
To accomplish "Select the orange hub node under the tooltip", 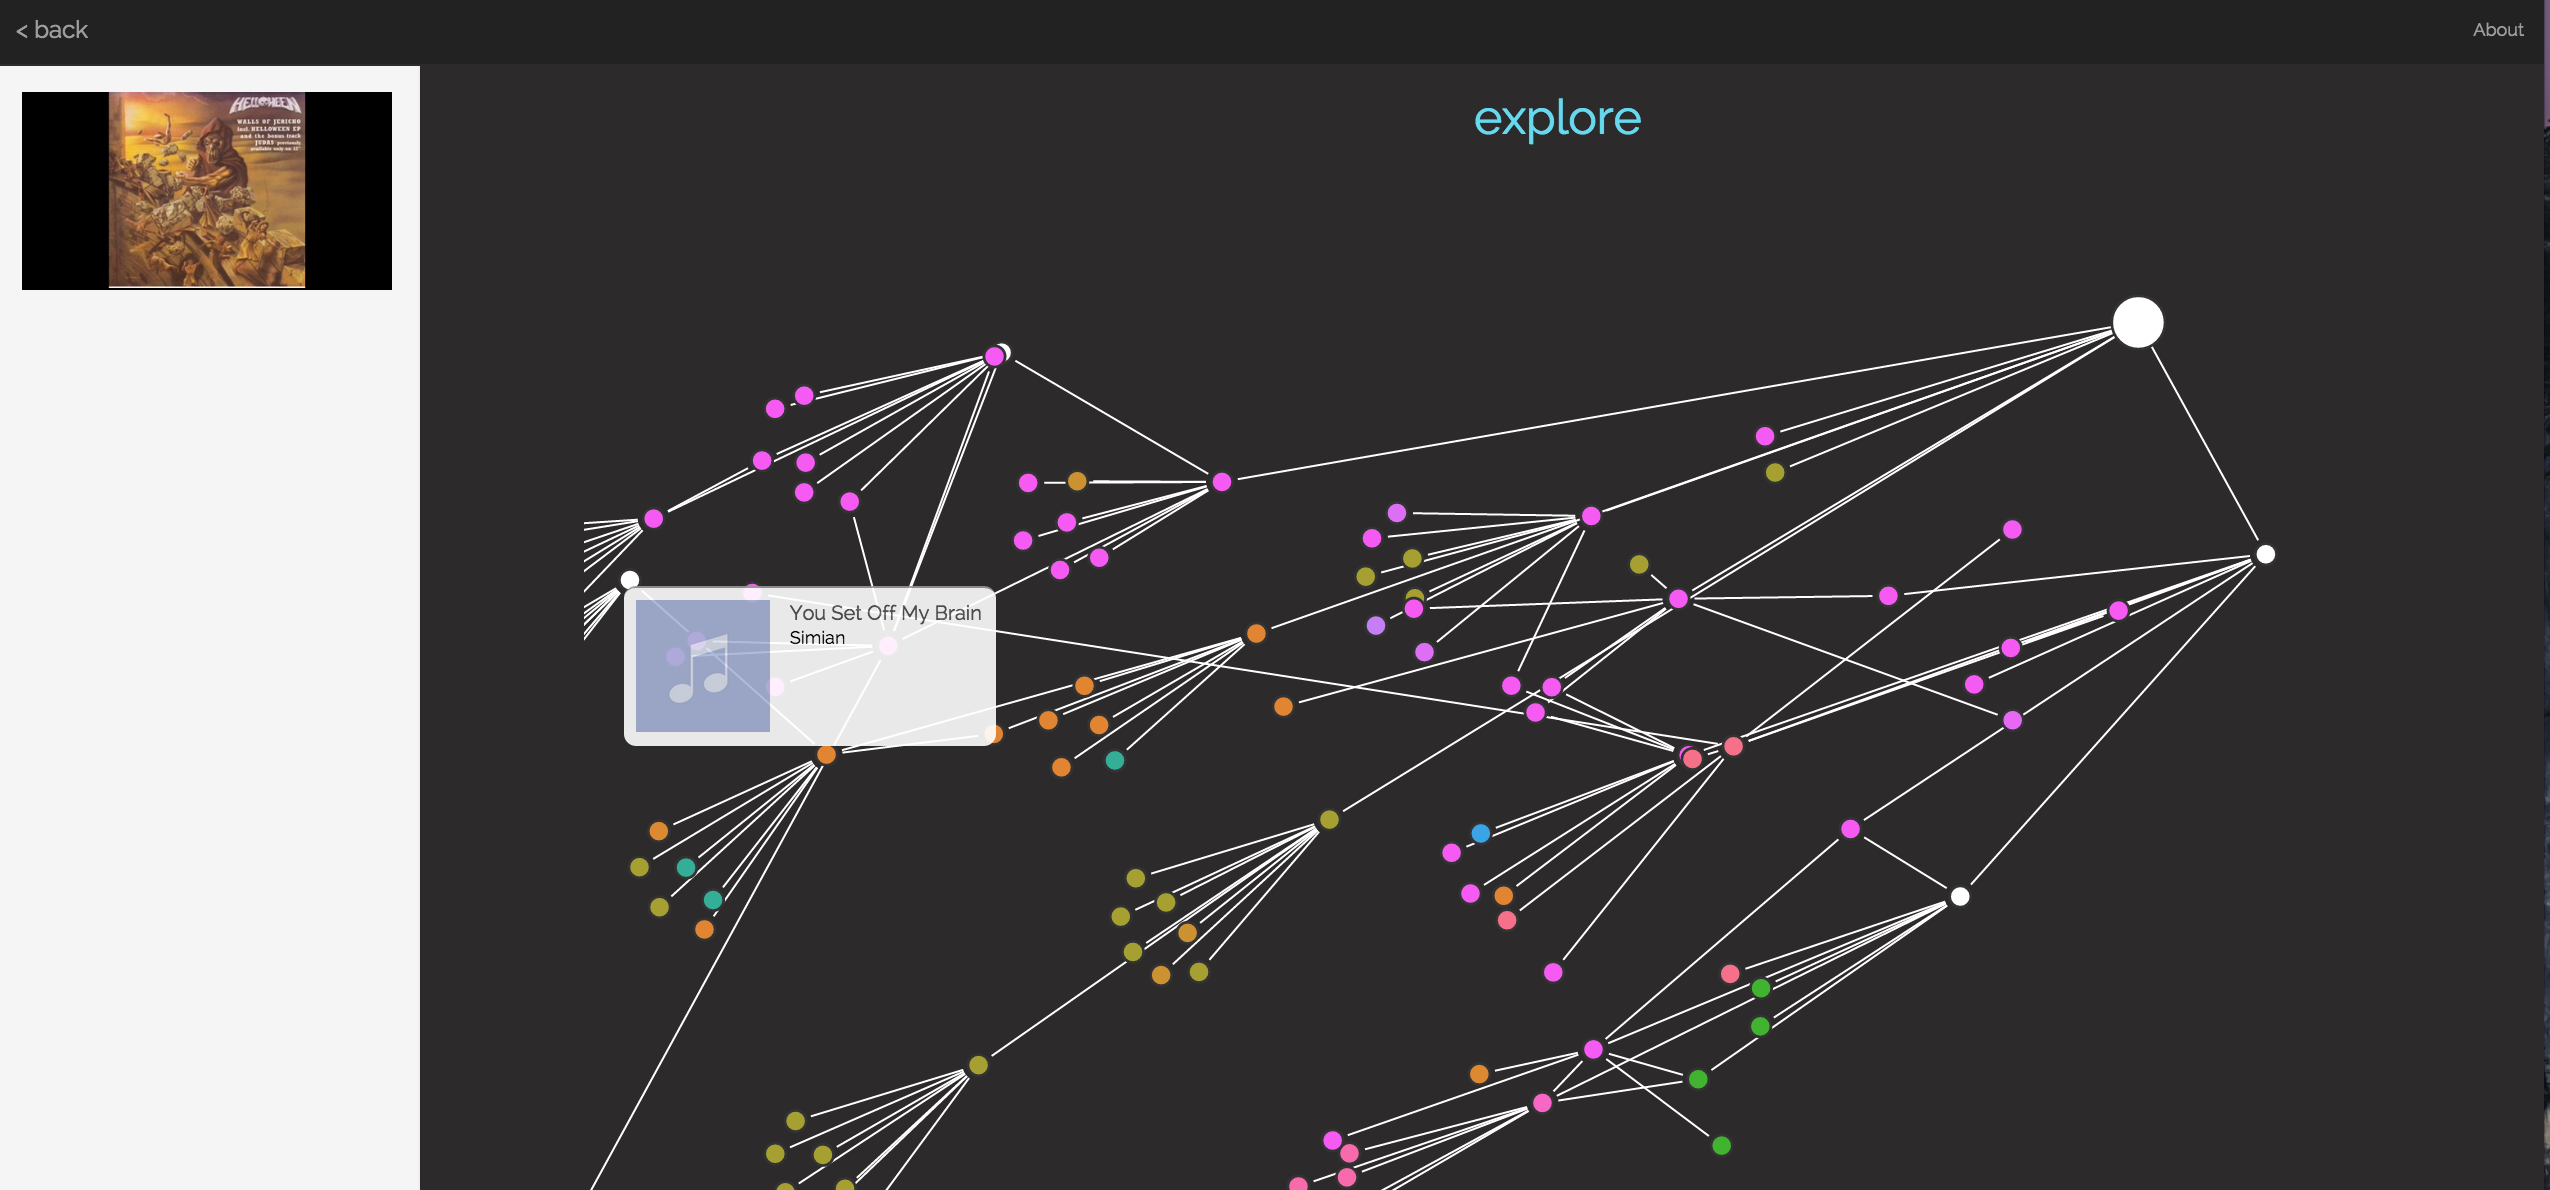I will [826, 754].
